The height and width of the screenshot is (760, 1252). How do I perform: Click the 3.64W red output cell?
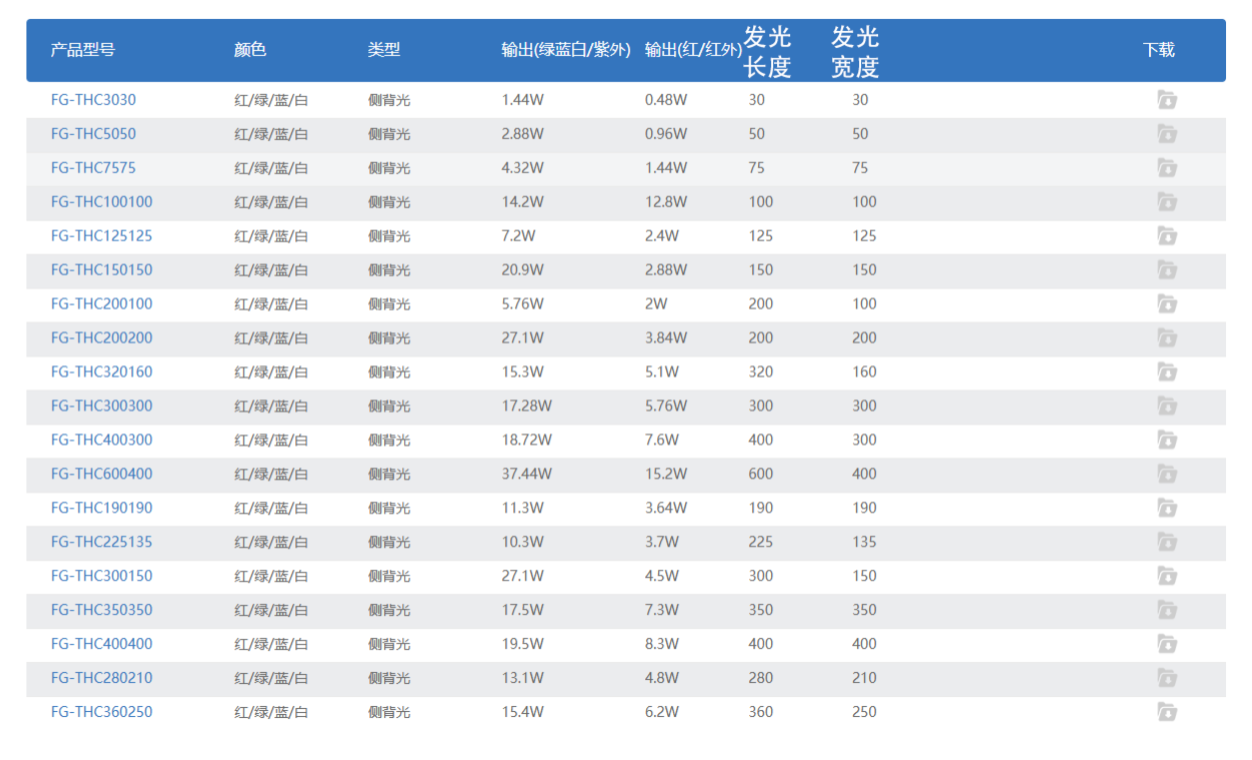tap(666, 508)
